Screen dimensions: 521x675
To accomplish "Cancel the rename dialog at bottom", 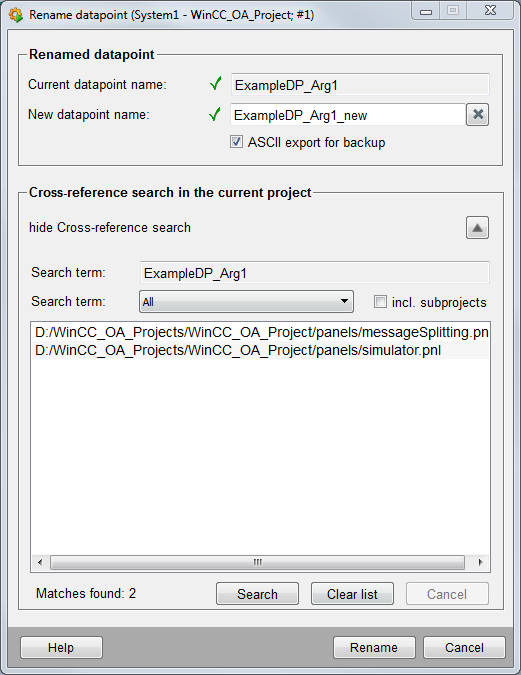I will tap(464, 647).
